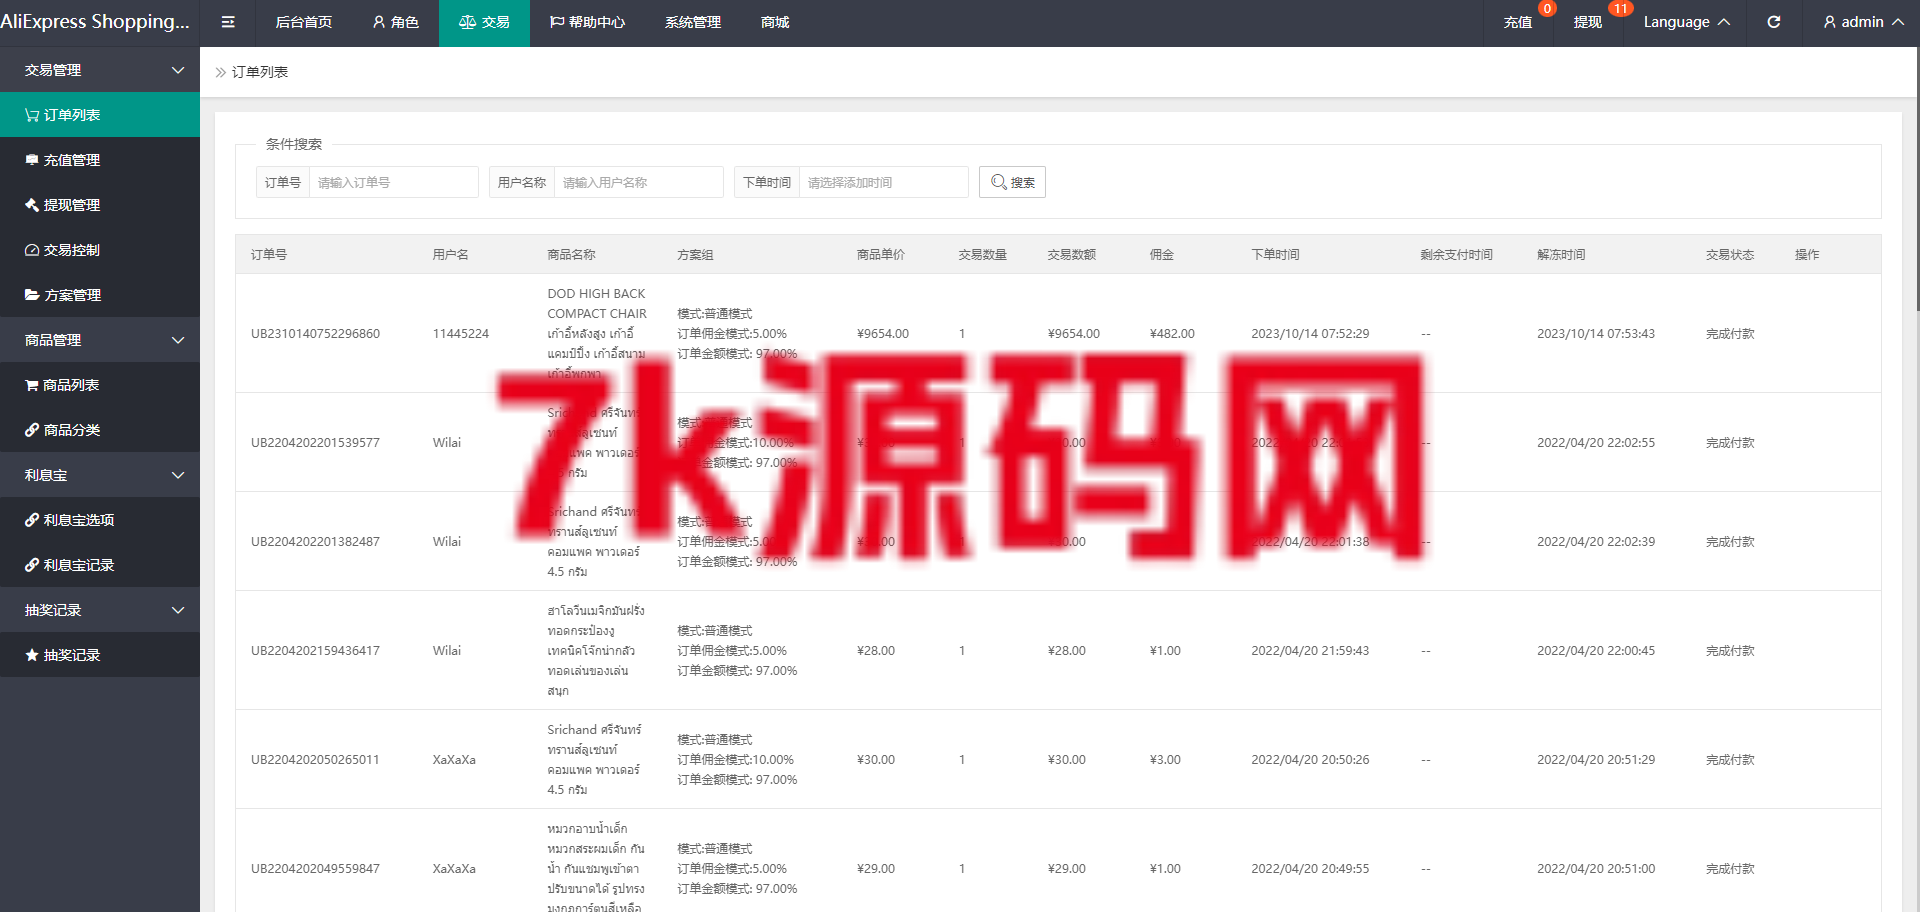
Task: Focus the 用户名称 search input
Action: point(639,182)
